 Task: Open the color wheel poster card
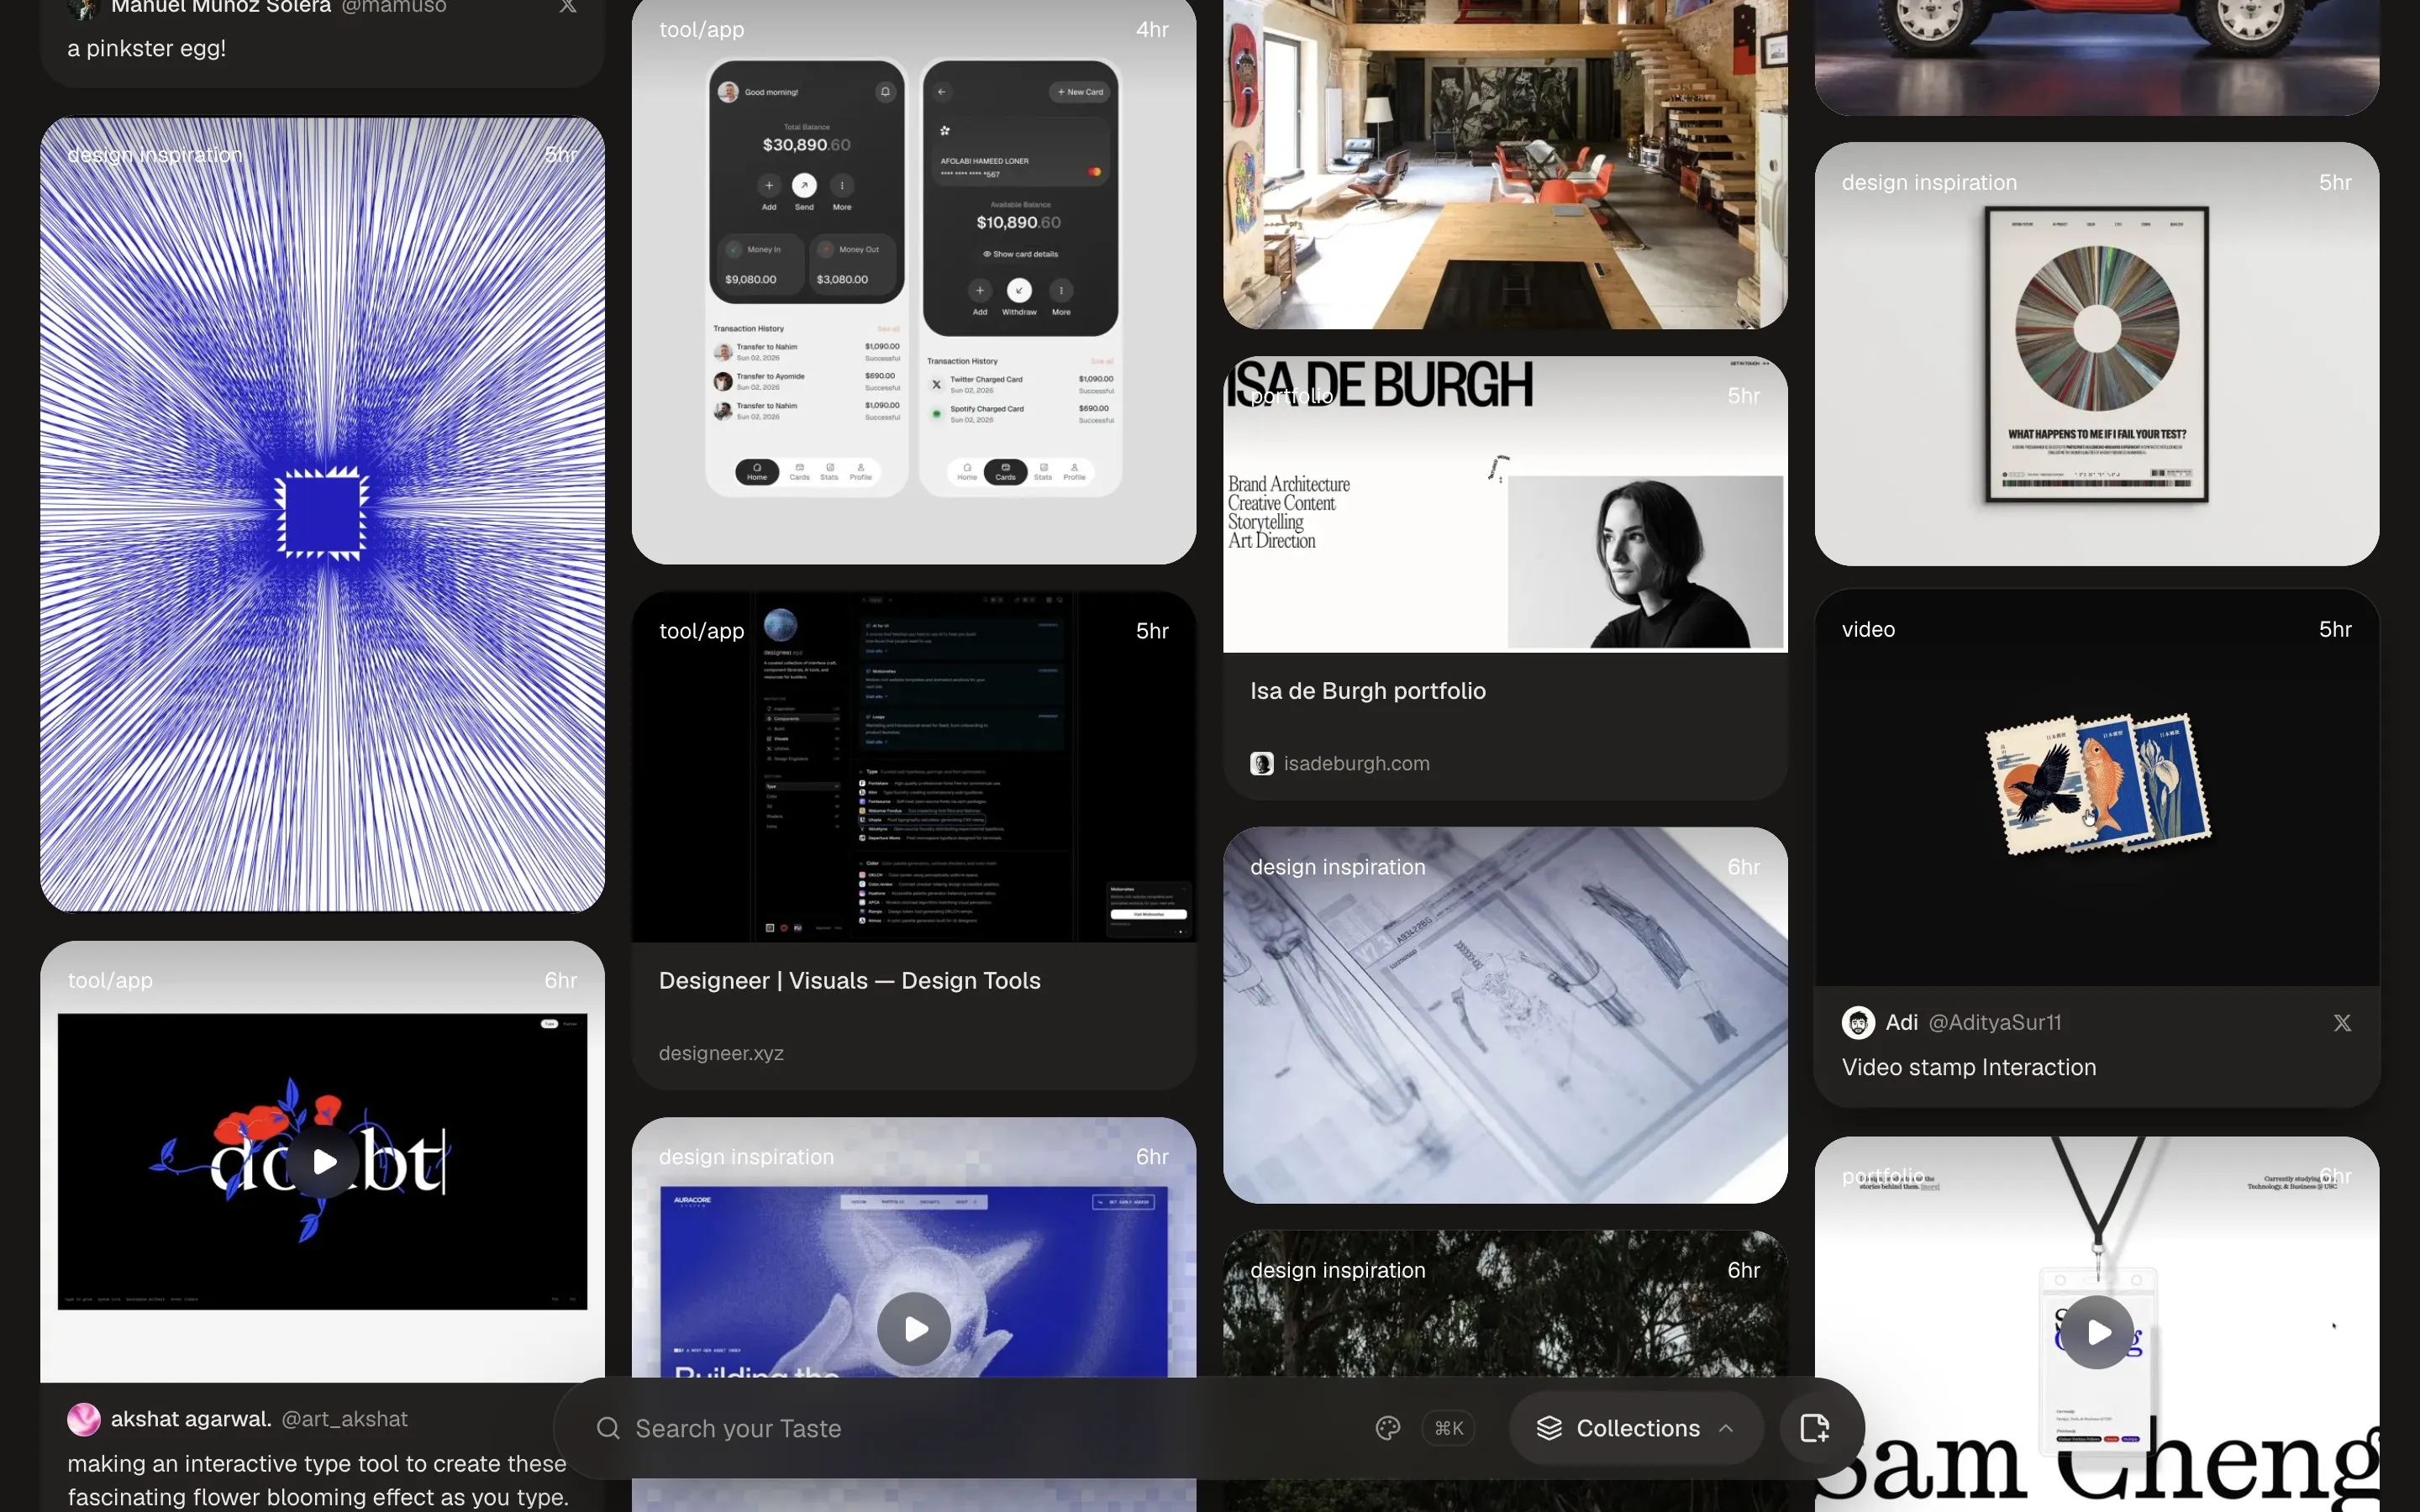point(2097,354)
